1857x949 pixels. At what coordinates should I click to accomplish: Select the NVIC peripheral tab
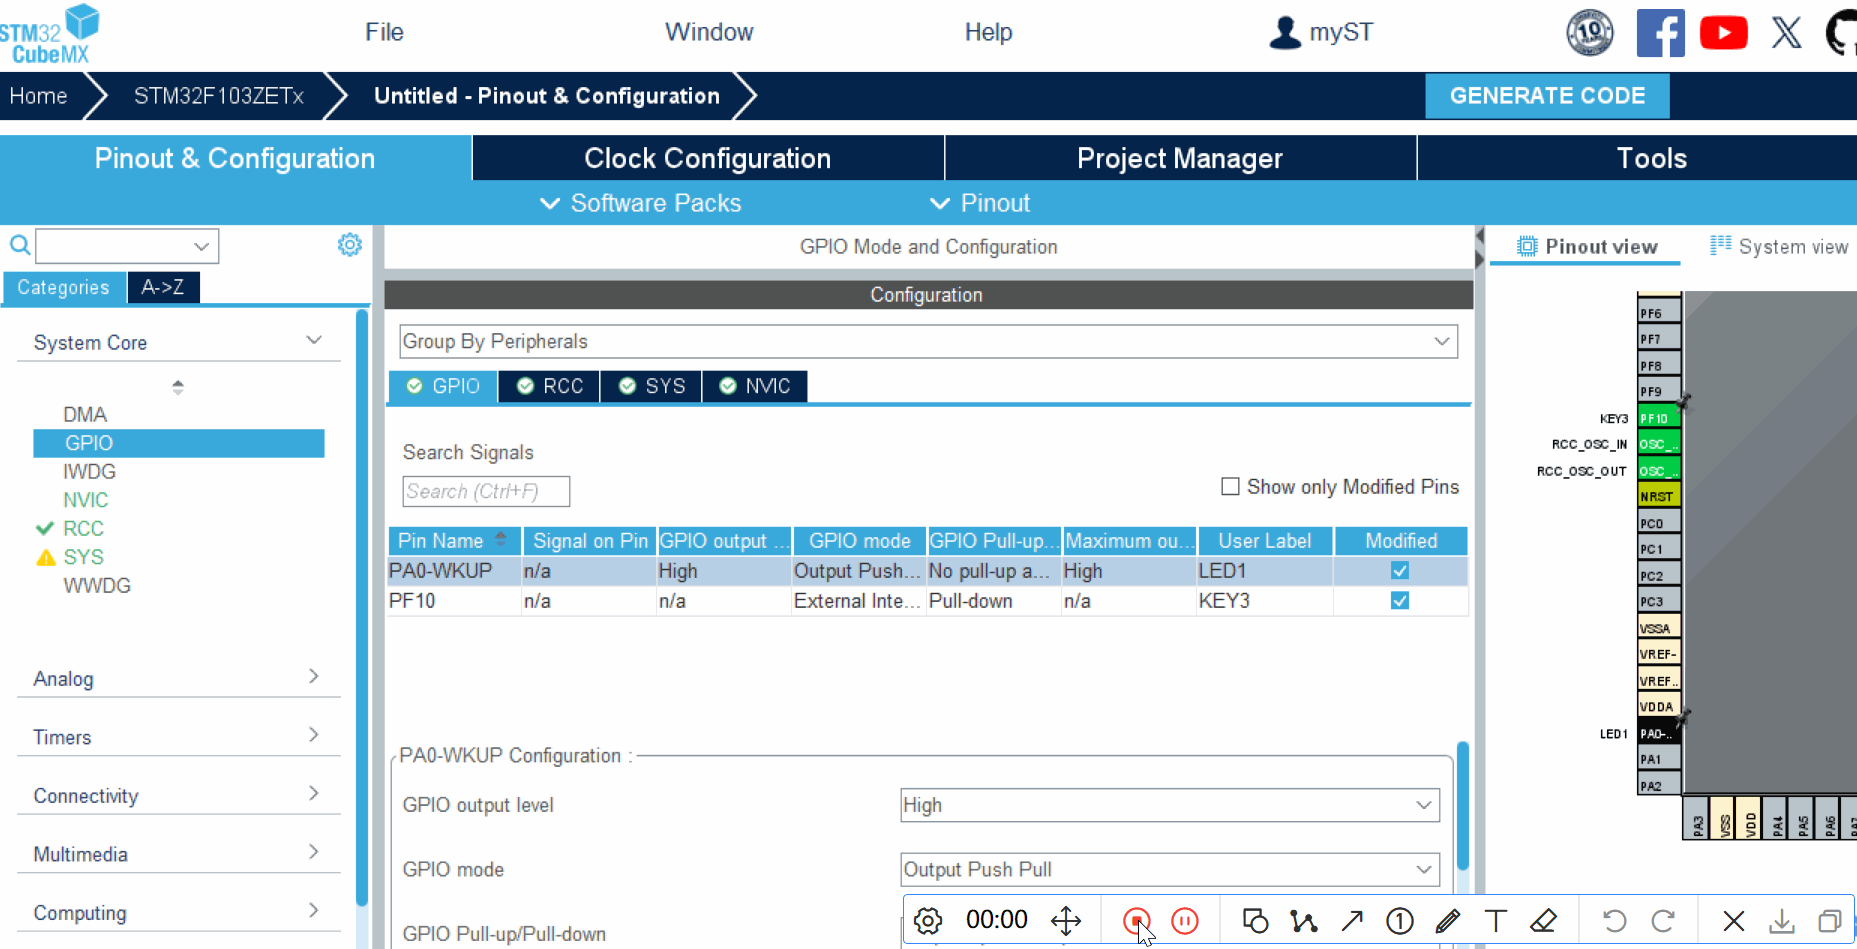(755, 386)
